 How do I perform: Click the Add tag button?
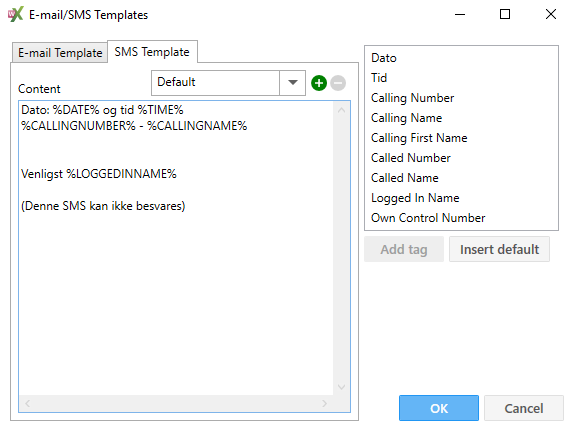(x=404, y=249)
